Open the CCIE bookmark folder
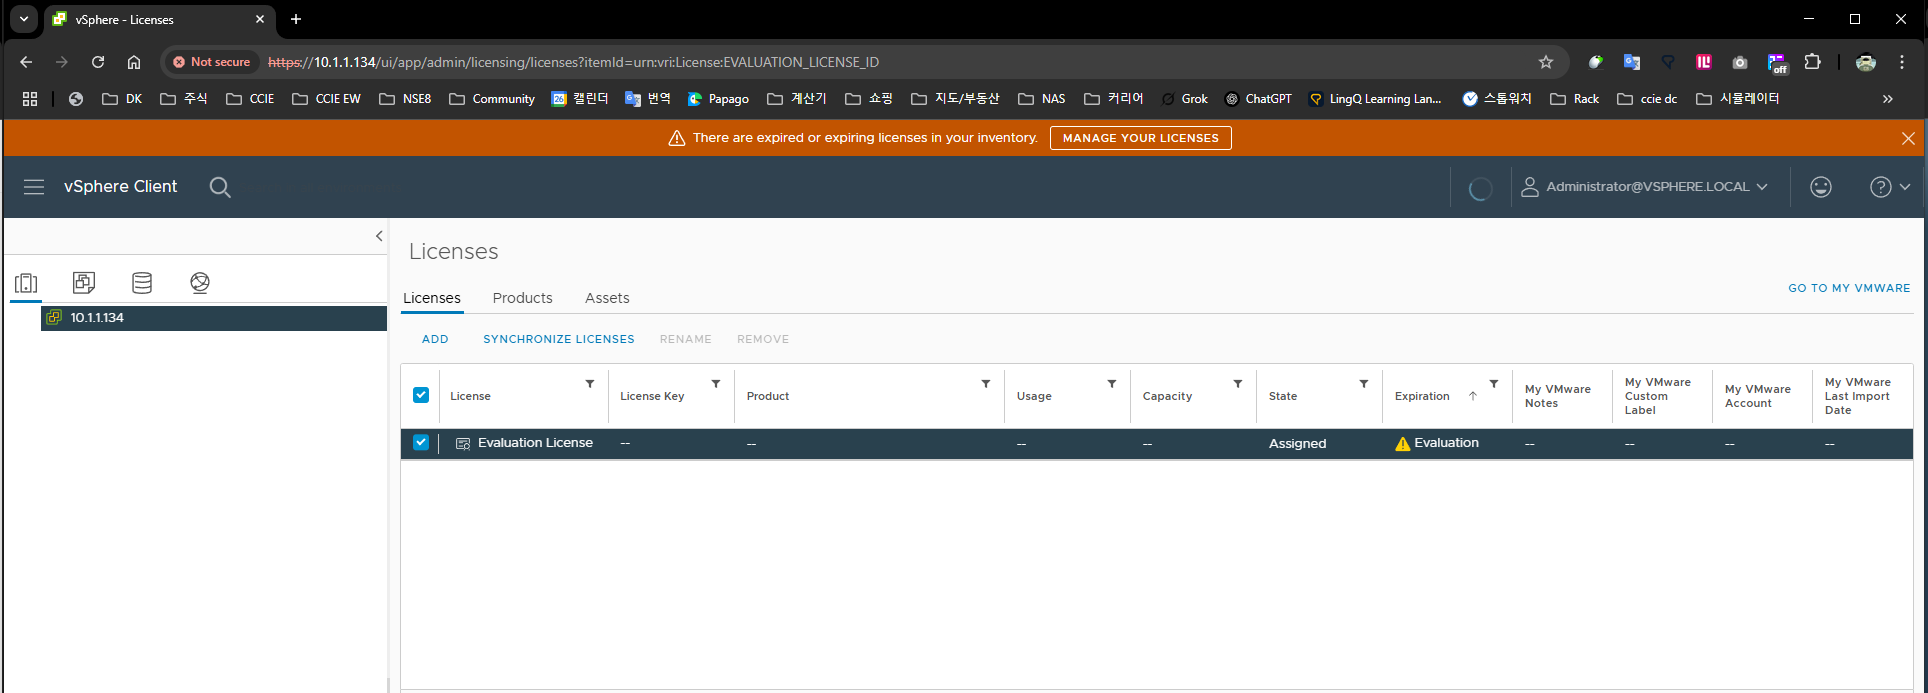The image size is (1928, 693). point(250,99)
